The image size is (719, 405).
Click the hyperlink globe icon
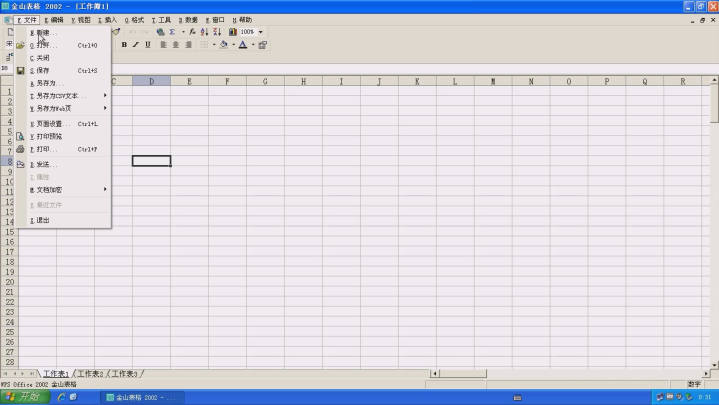point(160,32)
